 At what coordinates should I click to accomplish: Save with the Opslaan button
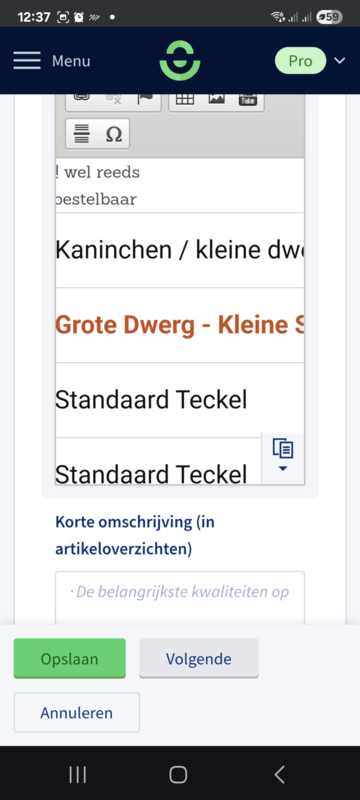[69, 658]
